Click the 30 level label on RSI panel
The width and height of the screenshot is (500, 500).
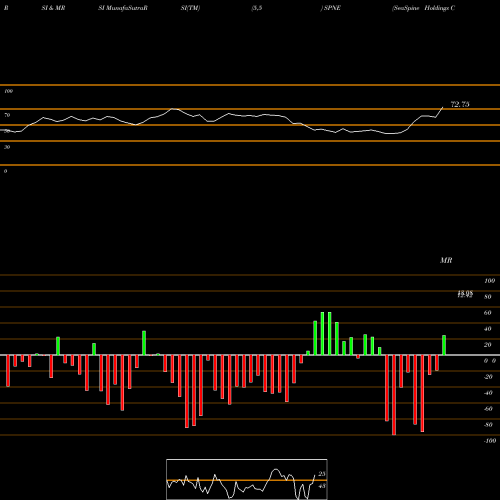click(x=7, y=147)
